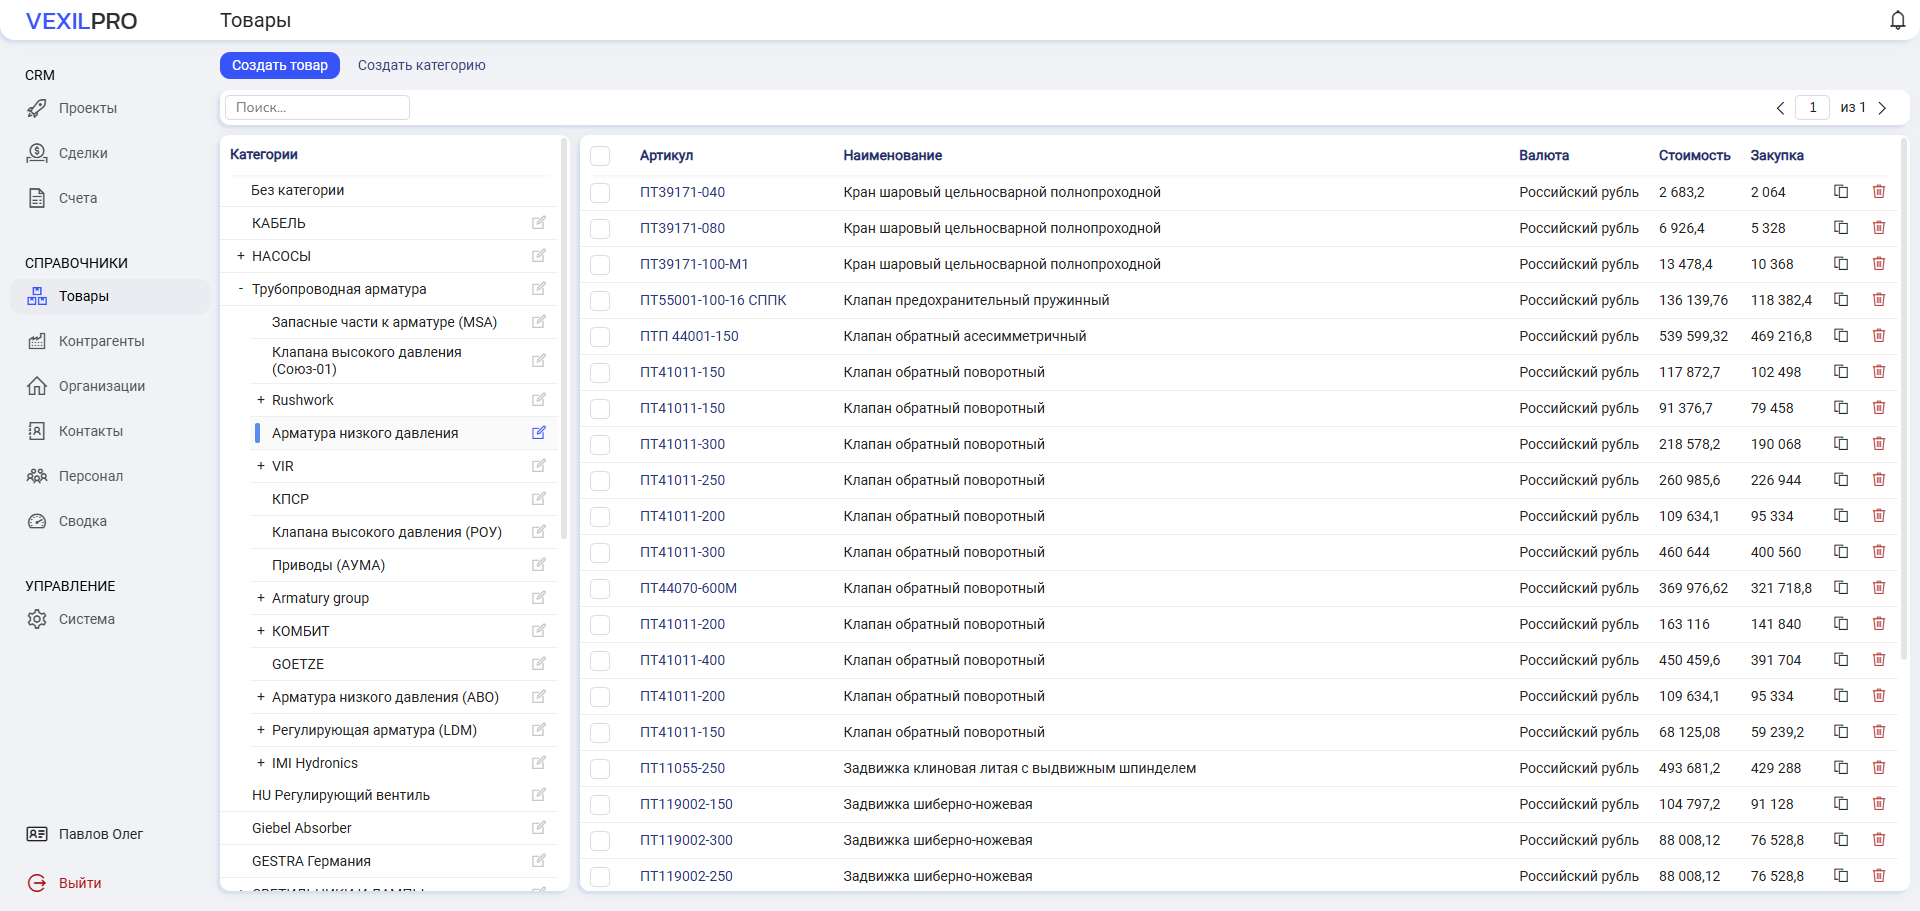Copy the ПТ39171-080 product row
Screen dimensions: 1920x911
pos(1840,228)
